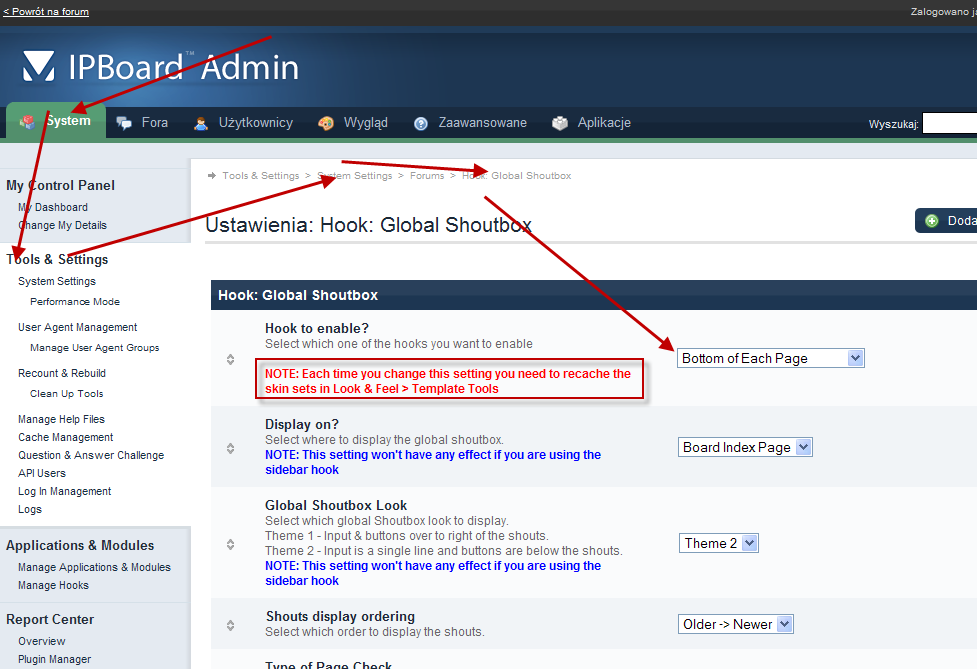Click the Aplikacje box icon

(560, 123)
